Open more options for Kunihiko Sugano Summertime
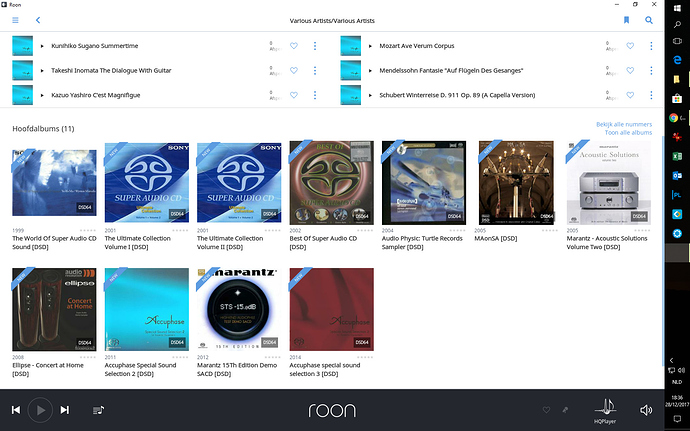Viewport: 690px width, 431px height. pyautogui.click(x=315, y=46)
